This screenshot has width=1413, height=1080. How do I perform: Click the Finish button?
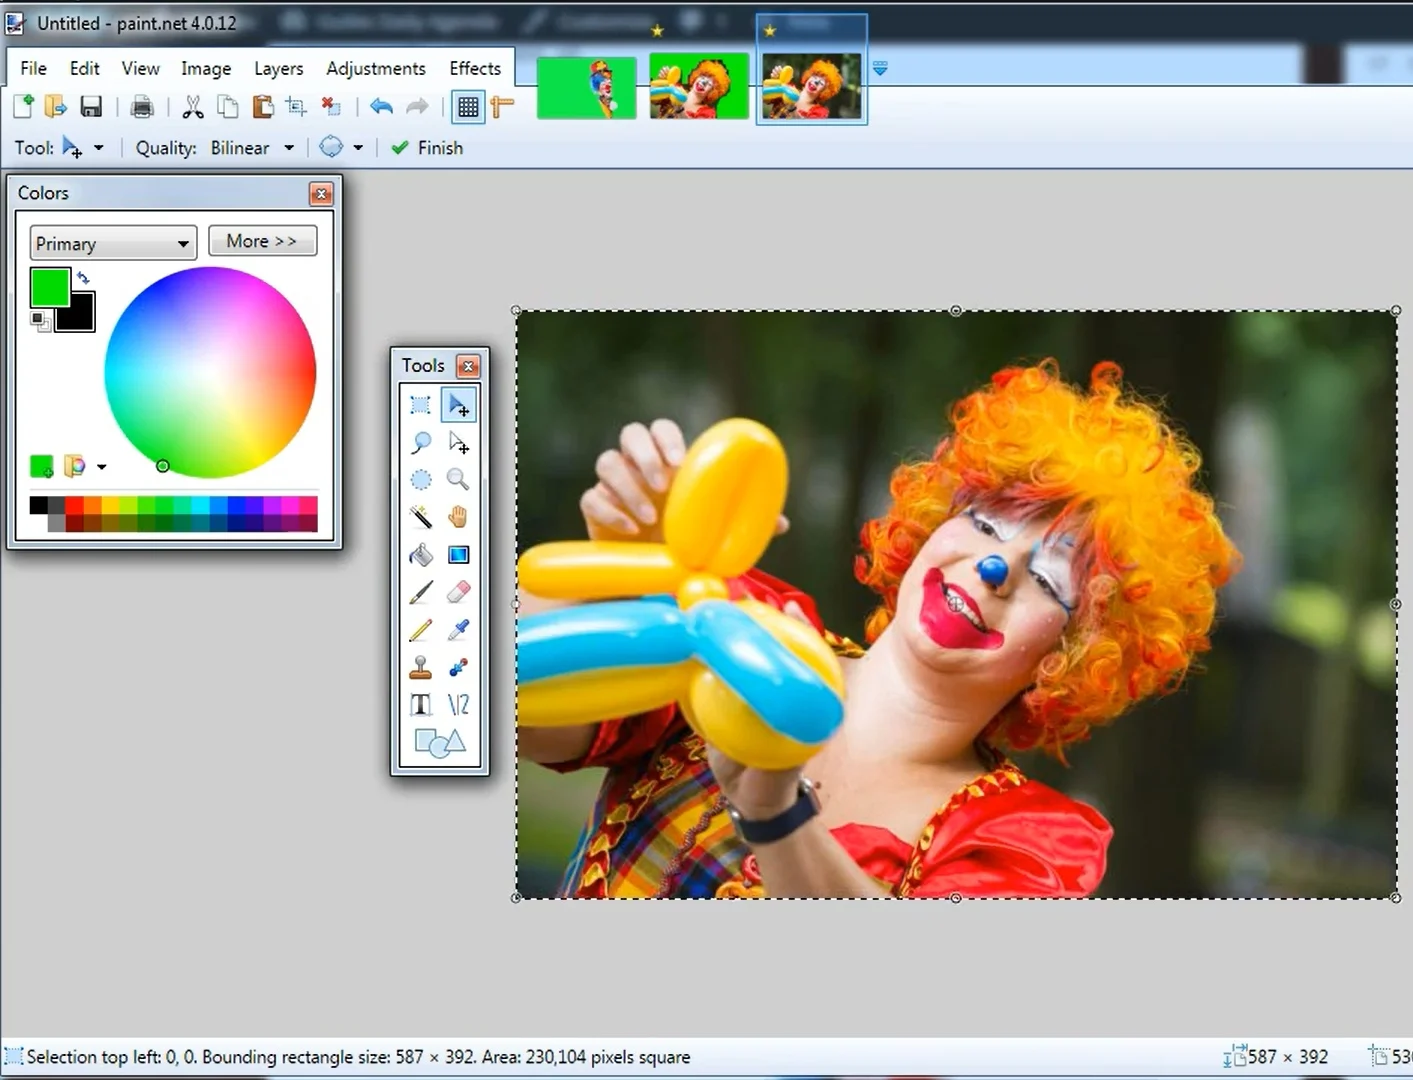[427, 147]
